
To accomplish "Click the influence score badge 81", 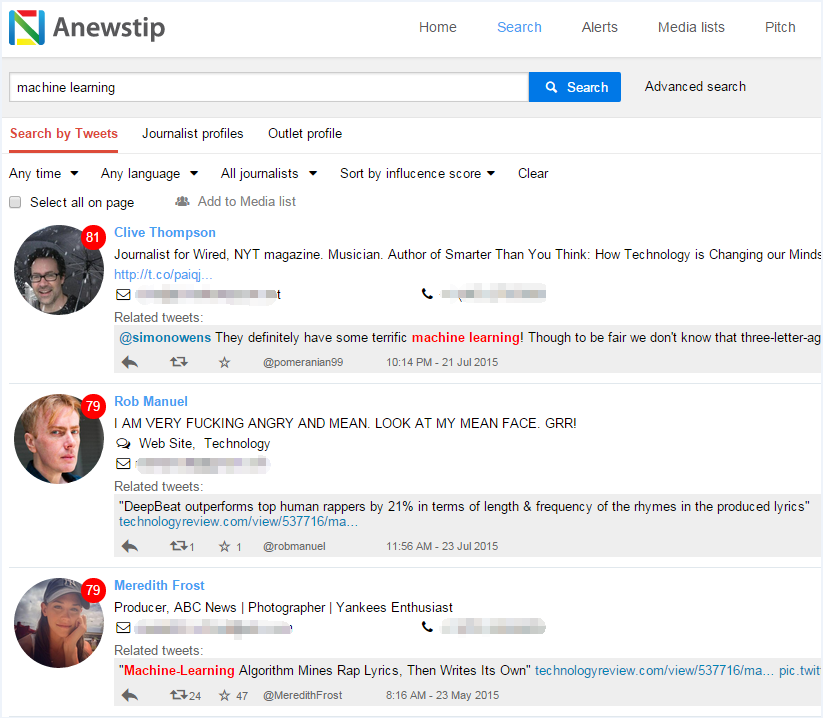I will (x=93, y=237).
